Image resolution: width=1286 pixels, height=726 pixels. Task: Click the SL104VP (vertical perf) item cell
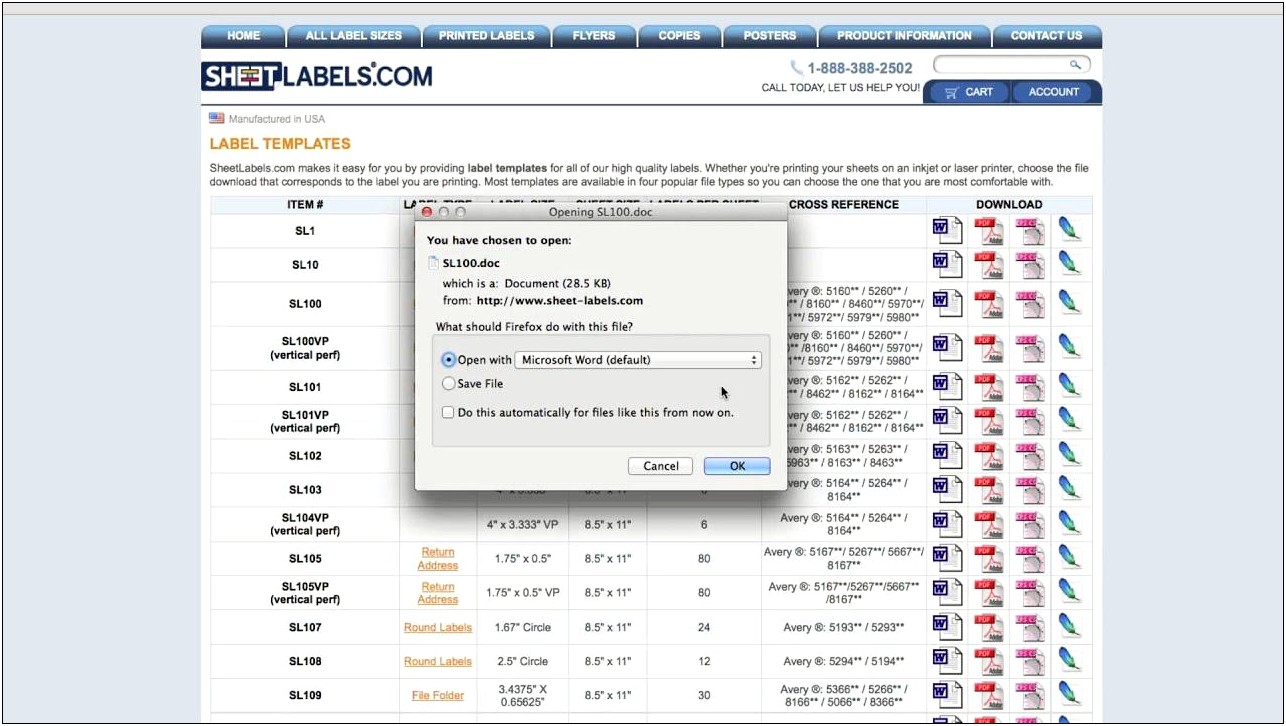tap(305, 524)
